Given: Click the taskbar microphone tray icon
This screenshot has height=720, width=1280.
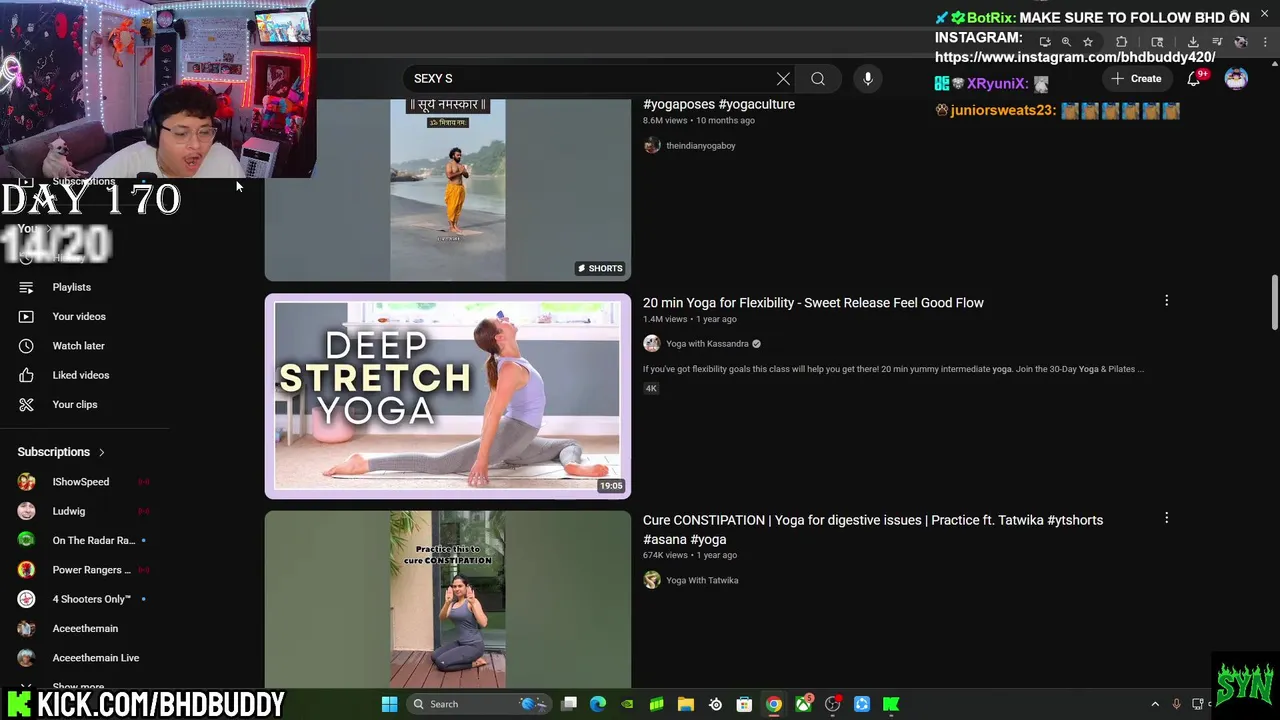Looking at the screenshot, I should [x=1176, y=704].
